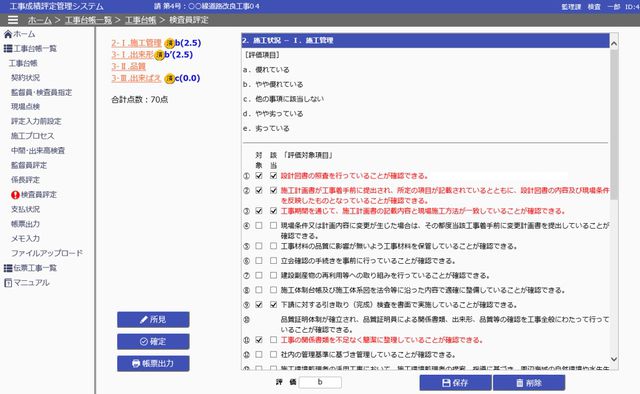Open 工事台帳一覧 breadcrumb link
This screenshot has height=394, width=640.
point(88,20)
